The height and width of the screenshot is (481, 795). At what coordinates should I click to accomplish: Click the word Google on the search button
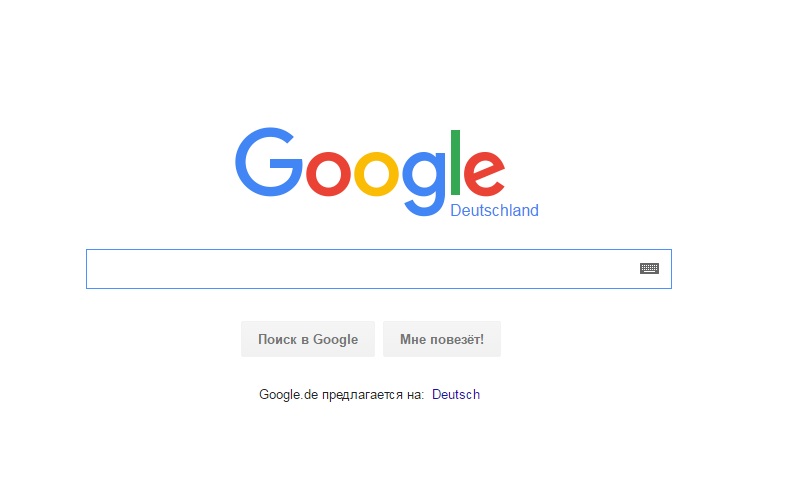click(x=336, y=340)
